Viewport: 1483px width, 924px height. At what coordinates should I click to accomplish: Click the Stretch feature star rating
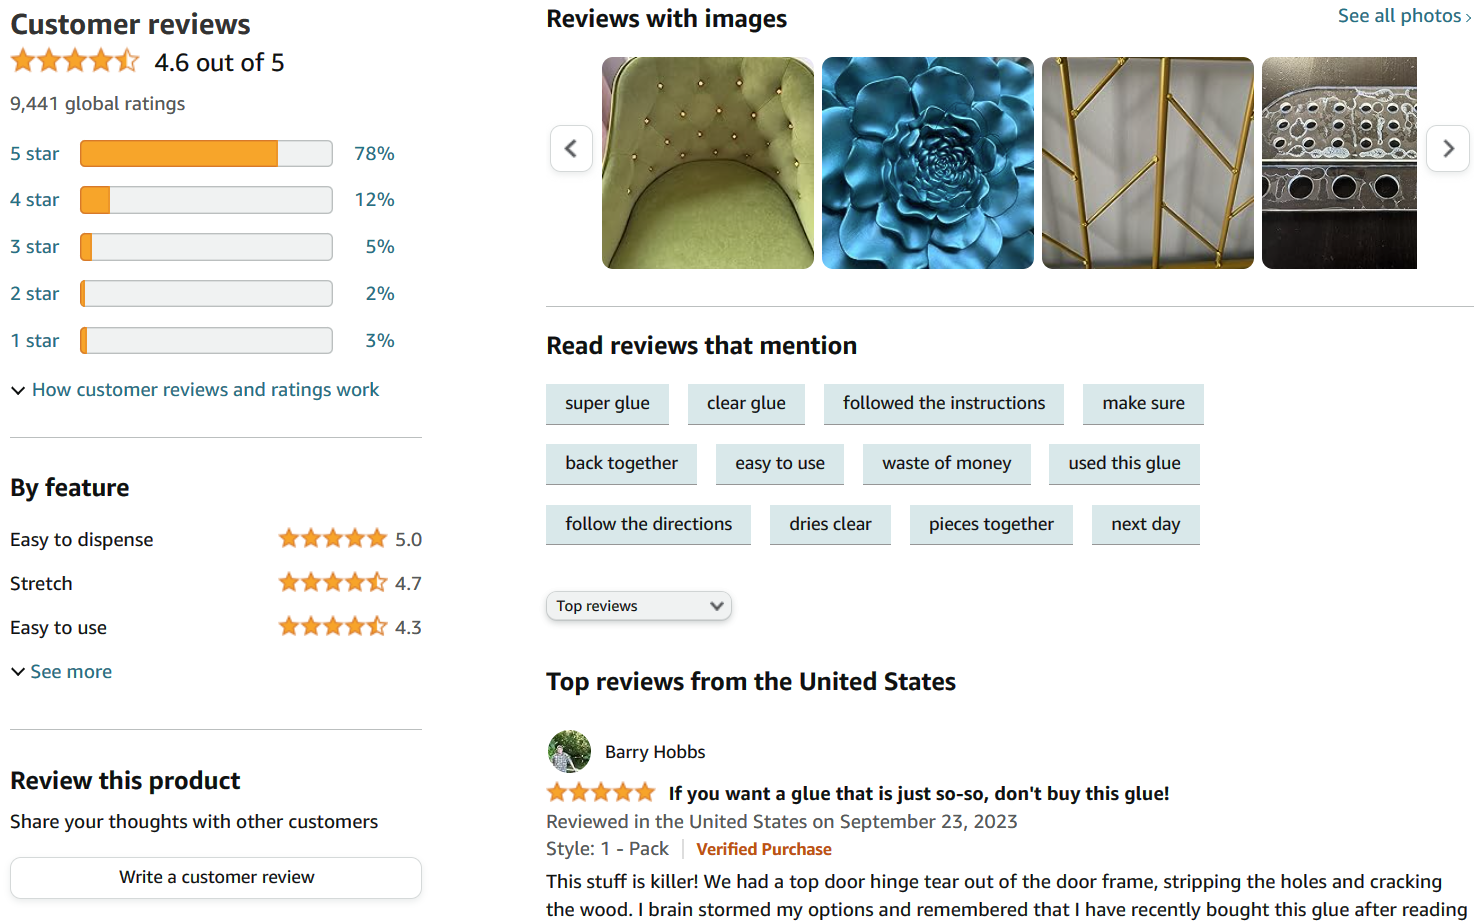pos(332,583)
